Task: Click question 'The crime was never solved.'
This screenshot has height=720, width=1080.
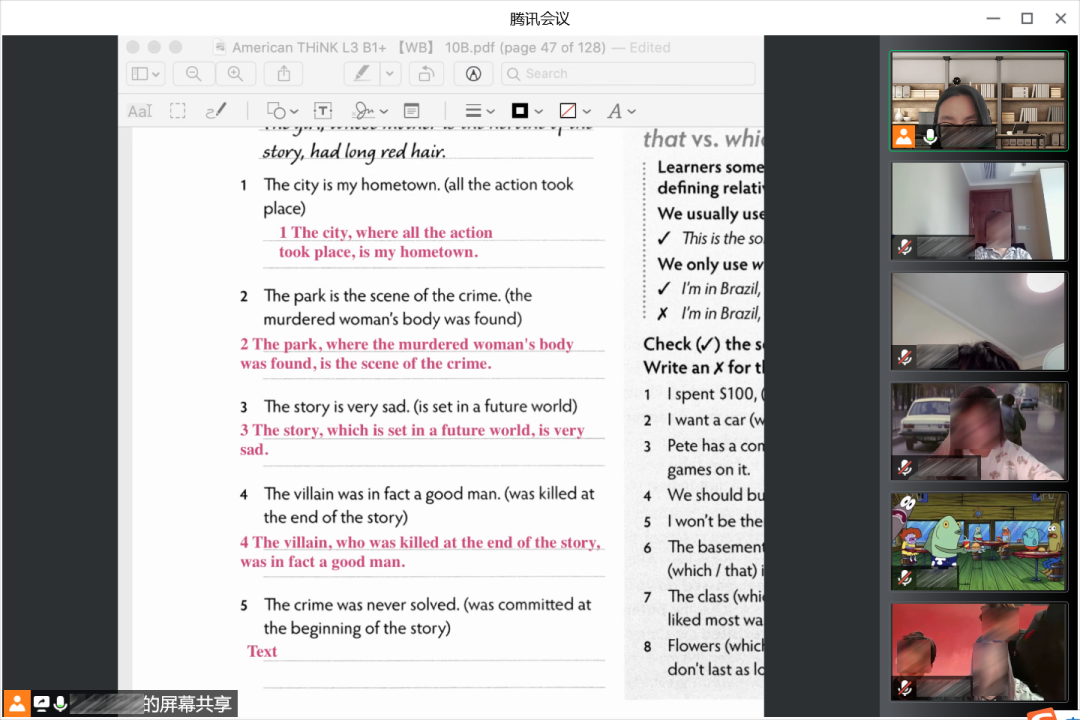Action: tap(362, 604)
